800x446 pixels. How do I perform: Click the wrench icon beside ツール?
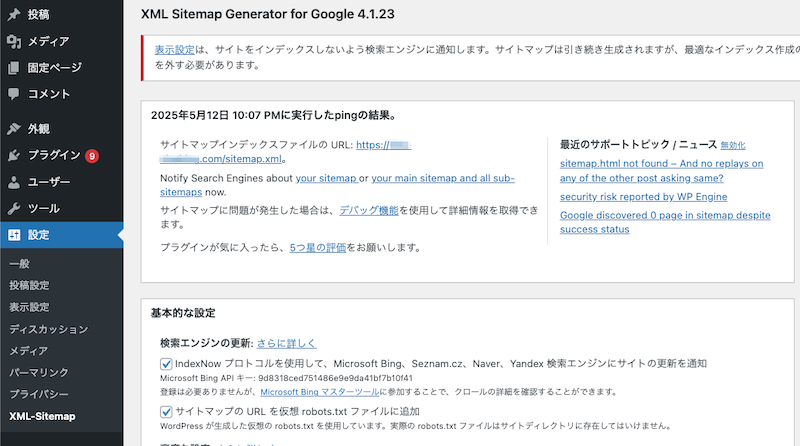pos(13,209)
